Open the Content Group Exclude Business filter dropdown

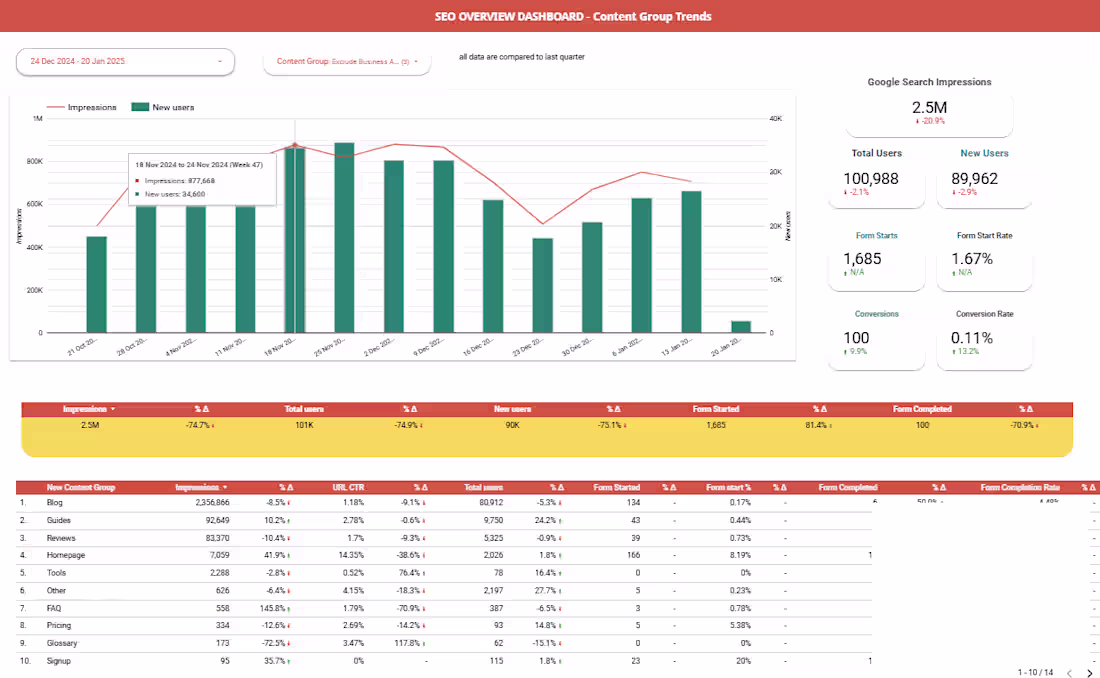pyautogui.click(x=349, y=61)
